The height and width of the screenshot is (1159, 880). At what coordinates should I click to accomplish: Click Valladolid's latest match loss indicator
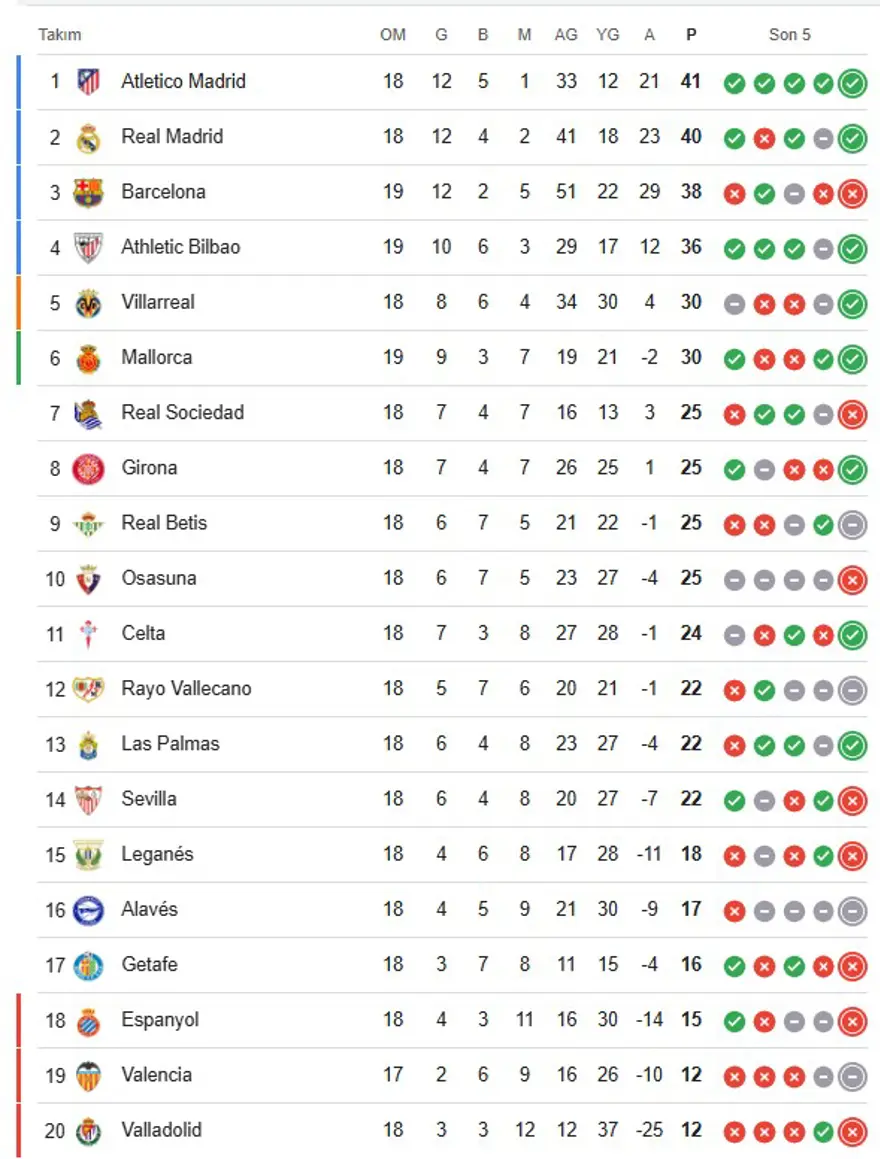pos(852,1132)
